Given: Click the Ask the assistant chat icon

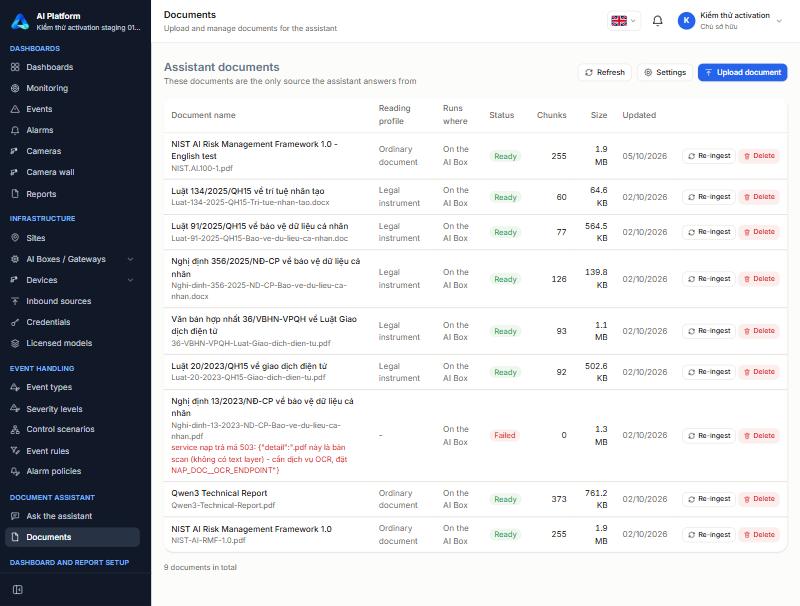Looking at the screenshot, I should click(x=15, y=516).
